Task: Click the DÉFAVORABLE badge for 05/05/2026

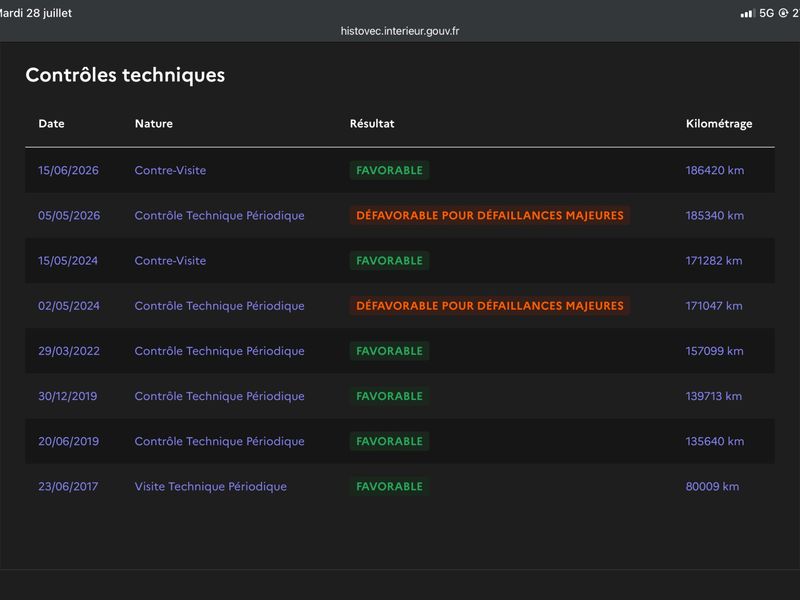Action: [x=490, y=215]
